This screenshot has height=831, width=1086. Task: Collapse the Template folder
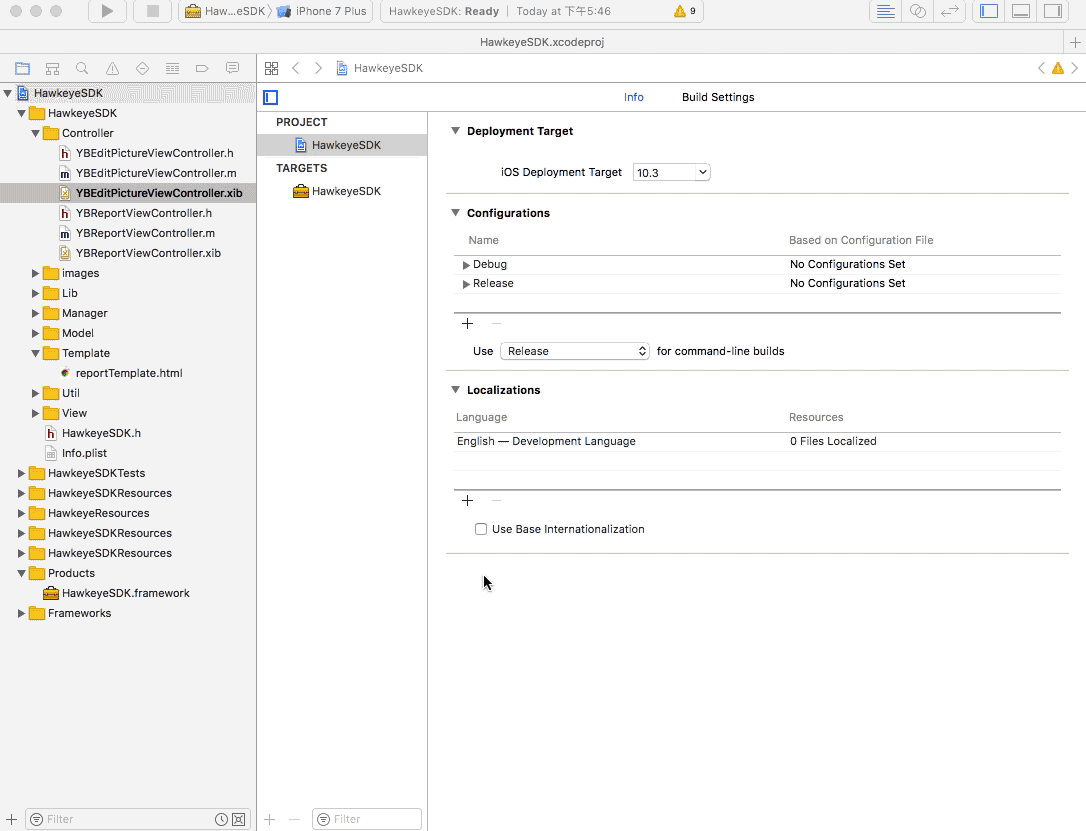35,353
